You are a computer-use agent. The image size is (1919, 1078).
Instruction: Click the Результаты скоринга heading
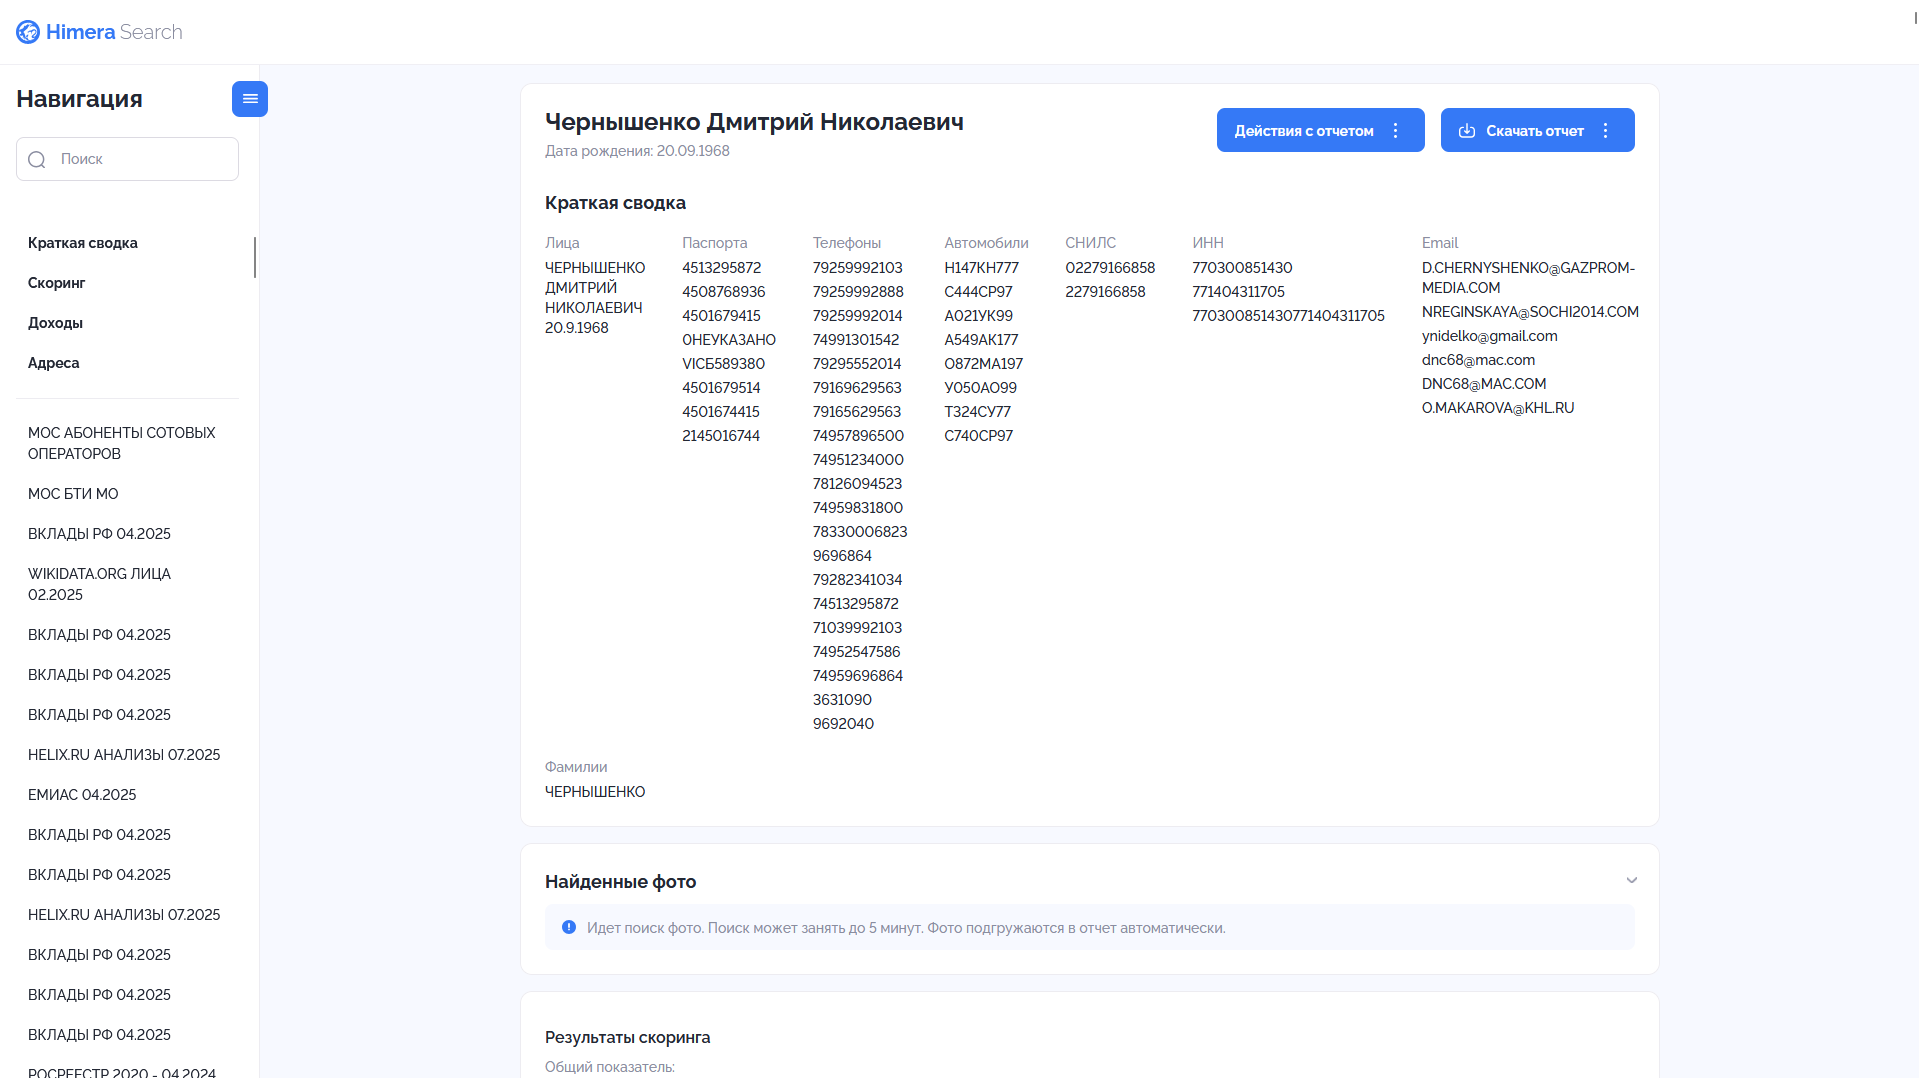[x=628, y=1038]
